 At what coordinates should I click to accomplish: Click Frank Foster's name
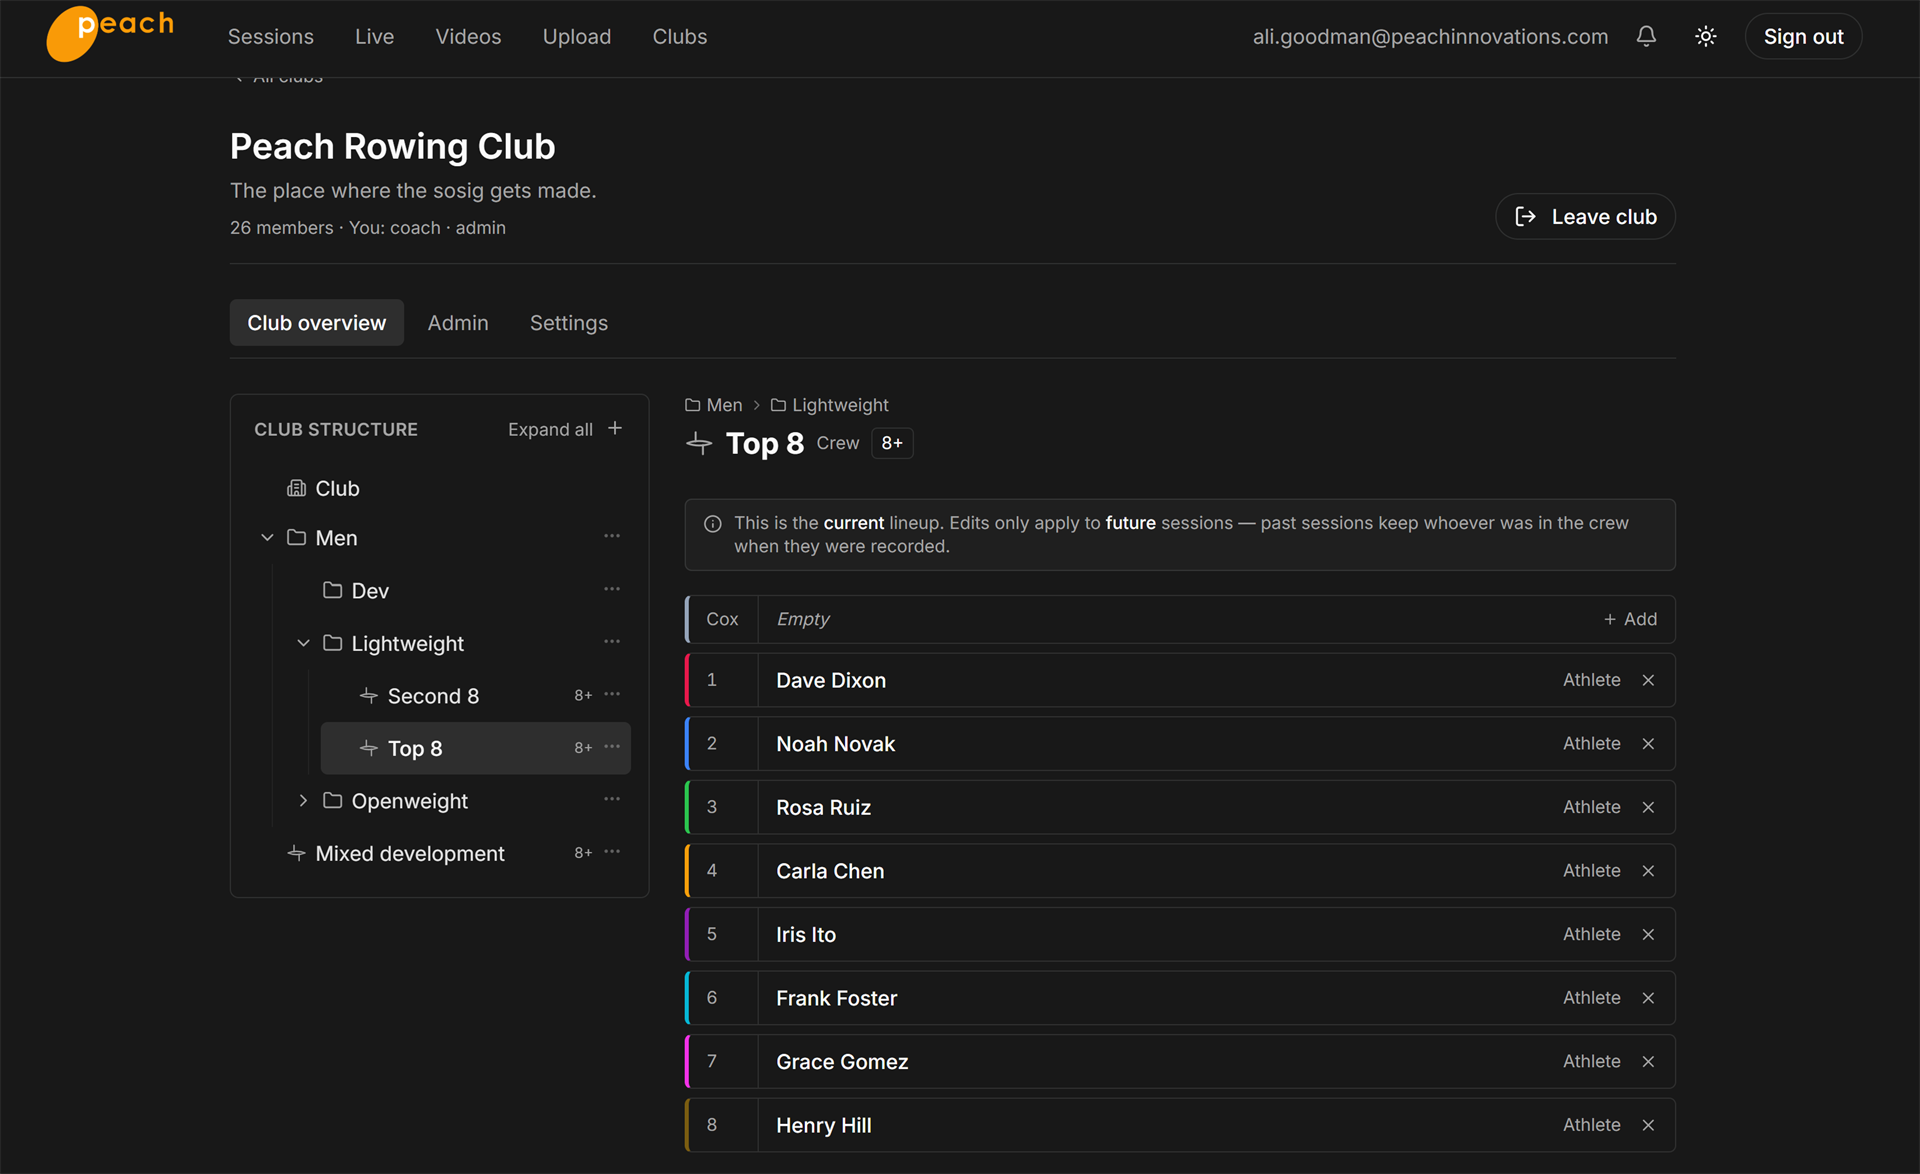(x=837, y=998)
